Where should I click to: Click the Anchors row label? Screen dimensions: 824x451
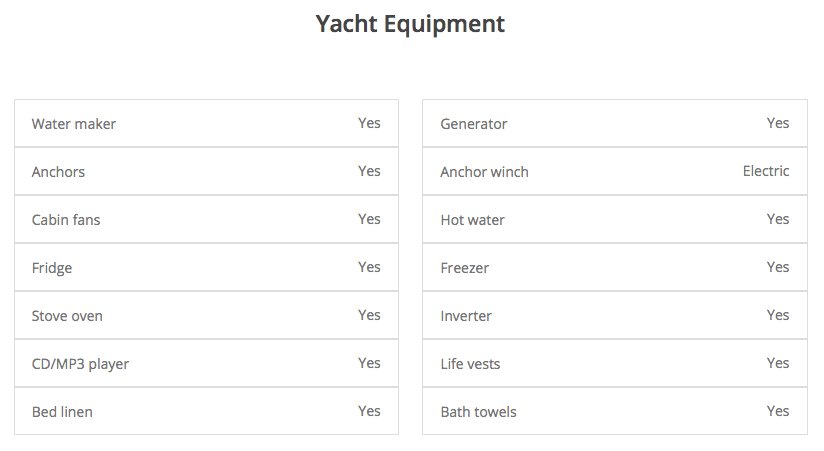(58, 172)
